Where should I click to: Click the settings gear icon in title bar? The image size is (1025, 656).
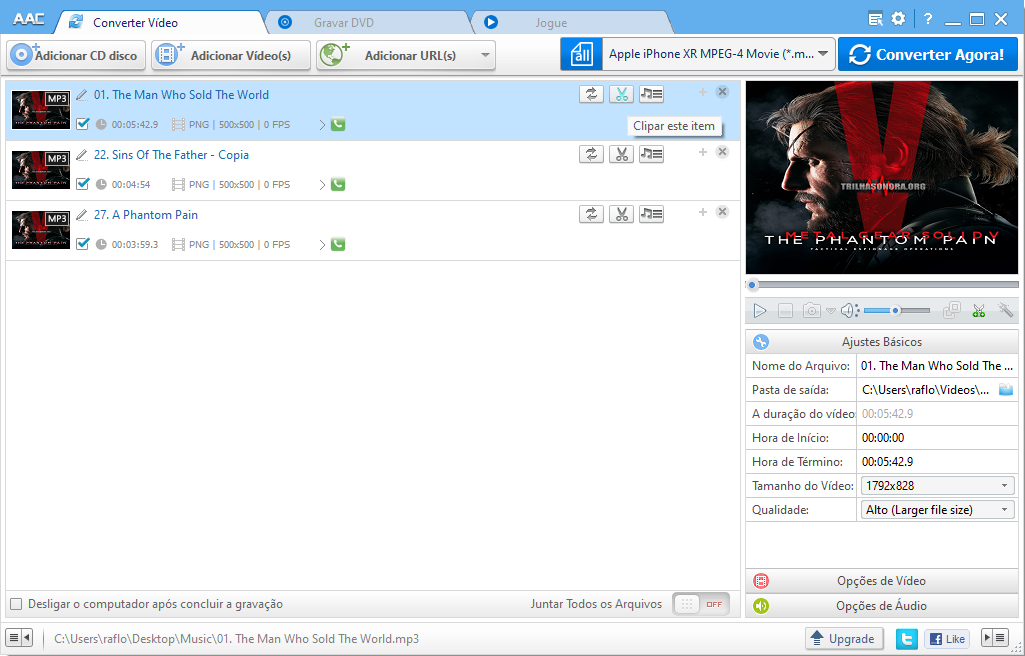coord(898,19)
